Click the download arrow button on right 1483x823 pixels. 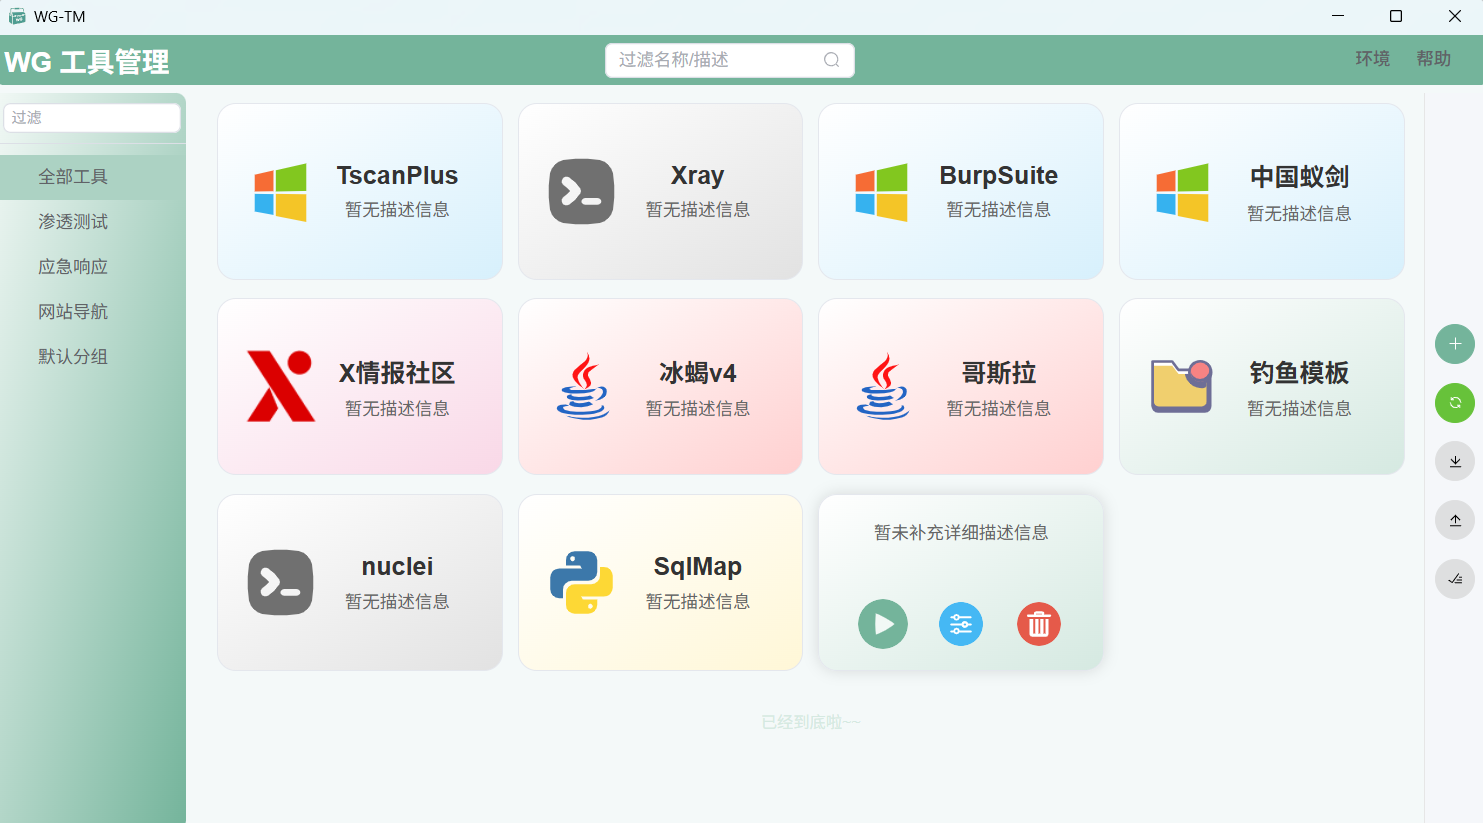(1454, 461)
